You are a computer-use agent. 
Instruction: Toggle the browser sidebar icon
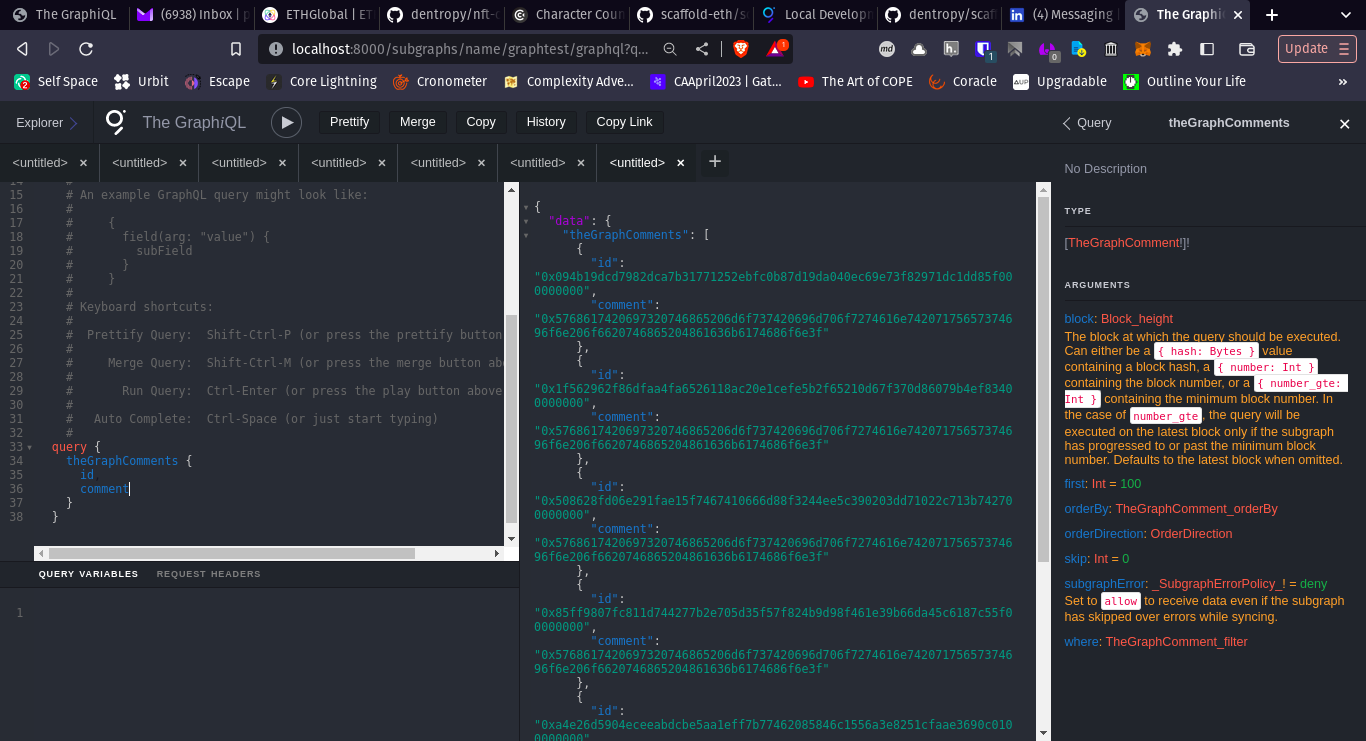[1207, 49]
